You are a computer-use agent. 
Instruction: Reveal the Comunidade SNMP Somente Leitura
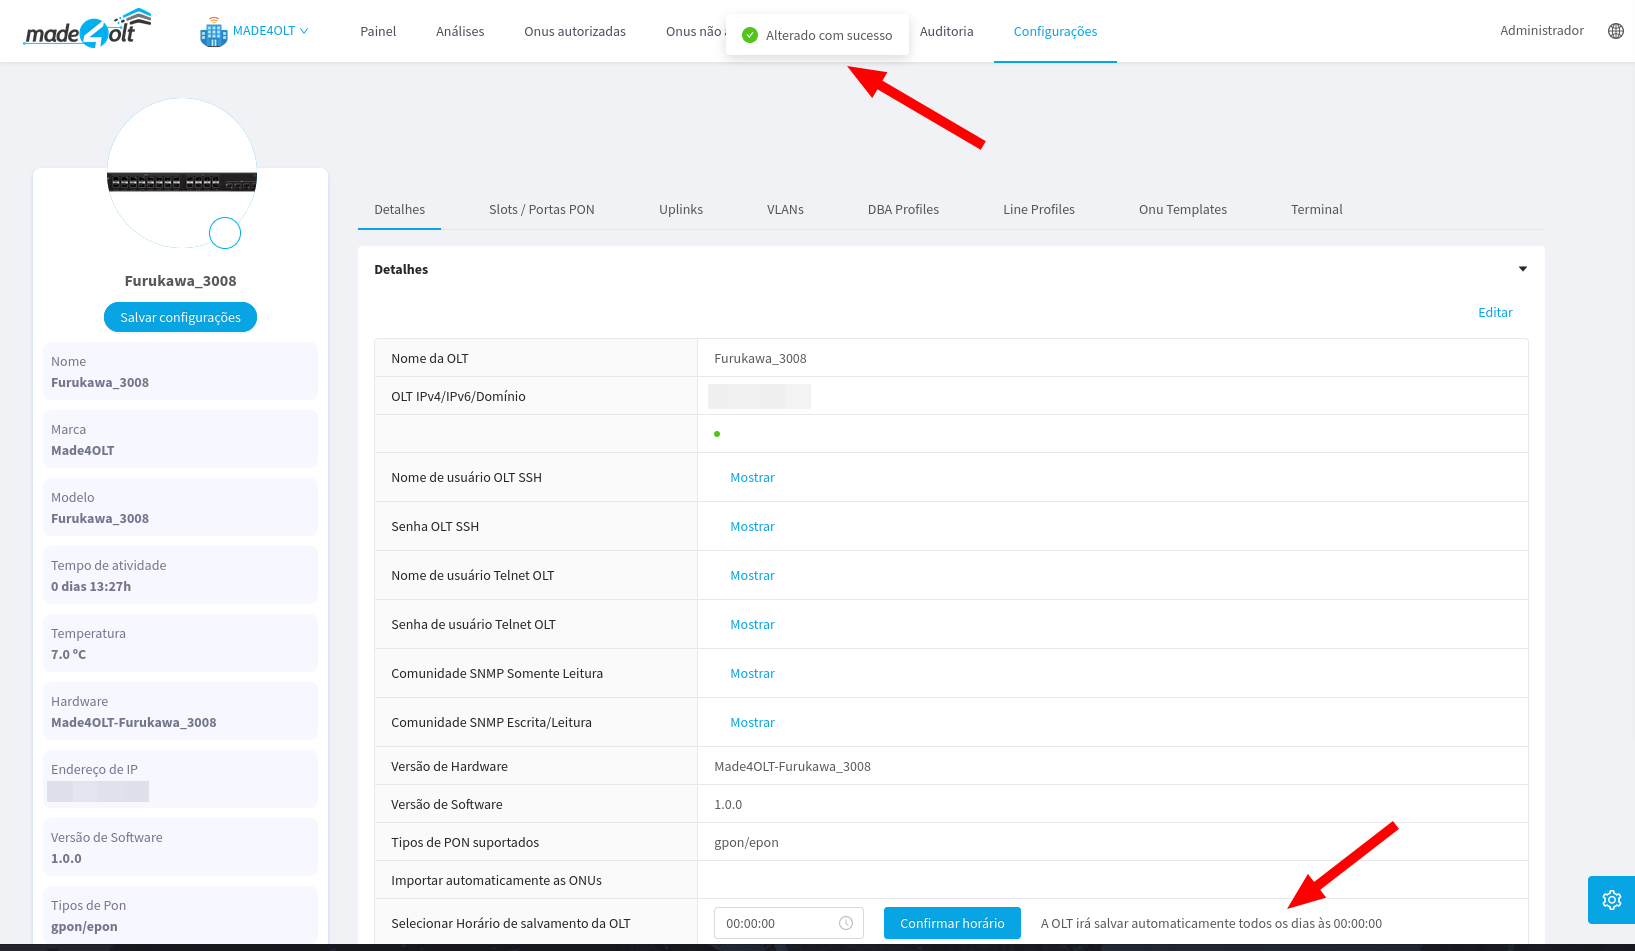752,674
